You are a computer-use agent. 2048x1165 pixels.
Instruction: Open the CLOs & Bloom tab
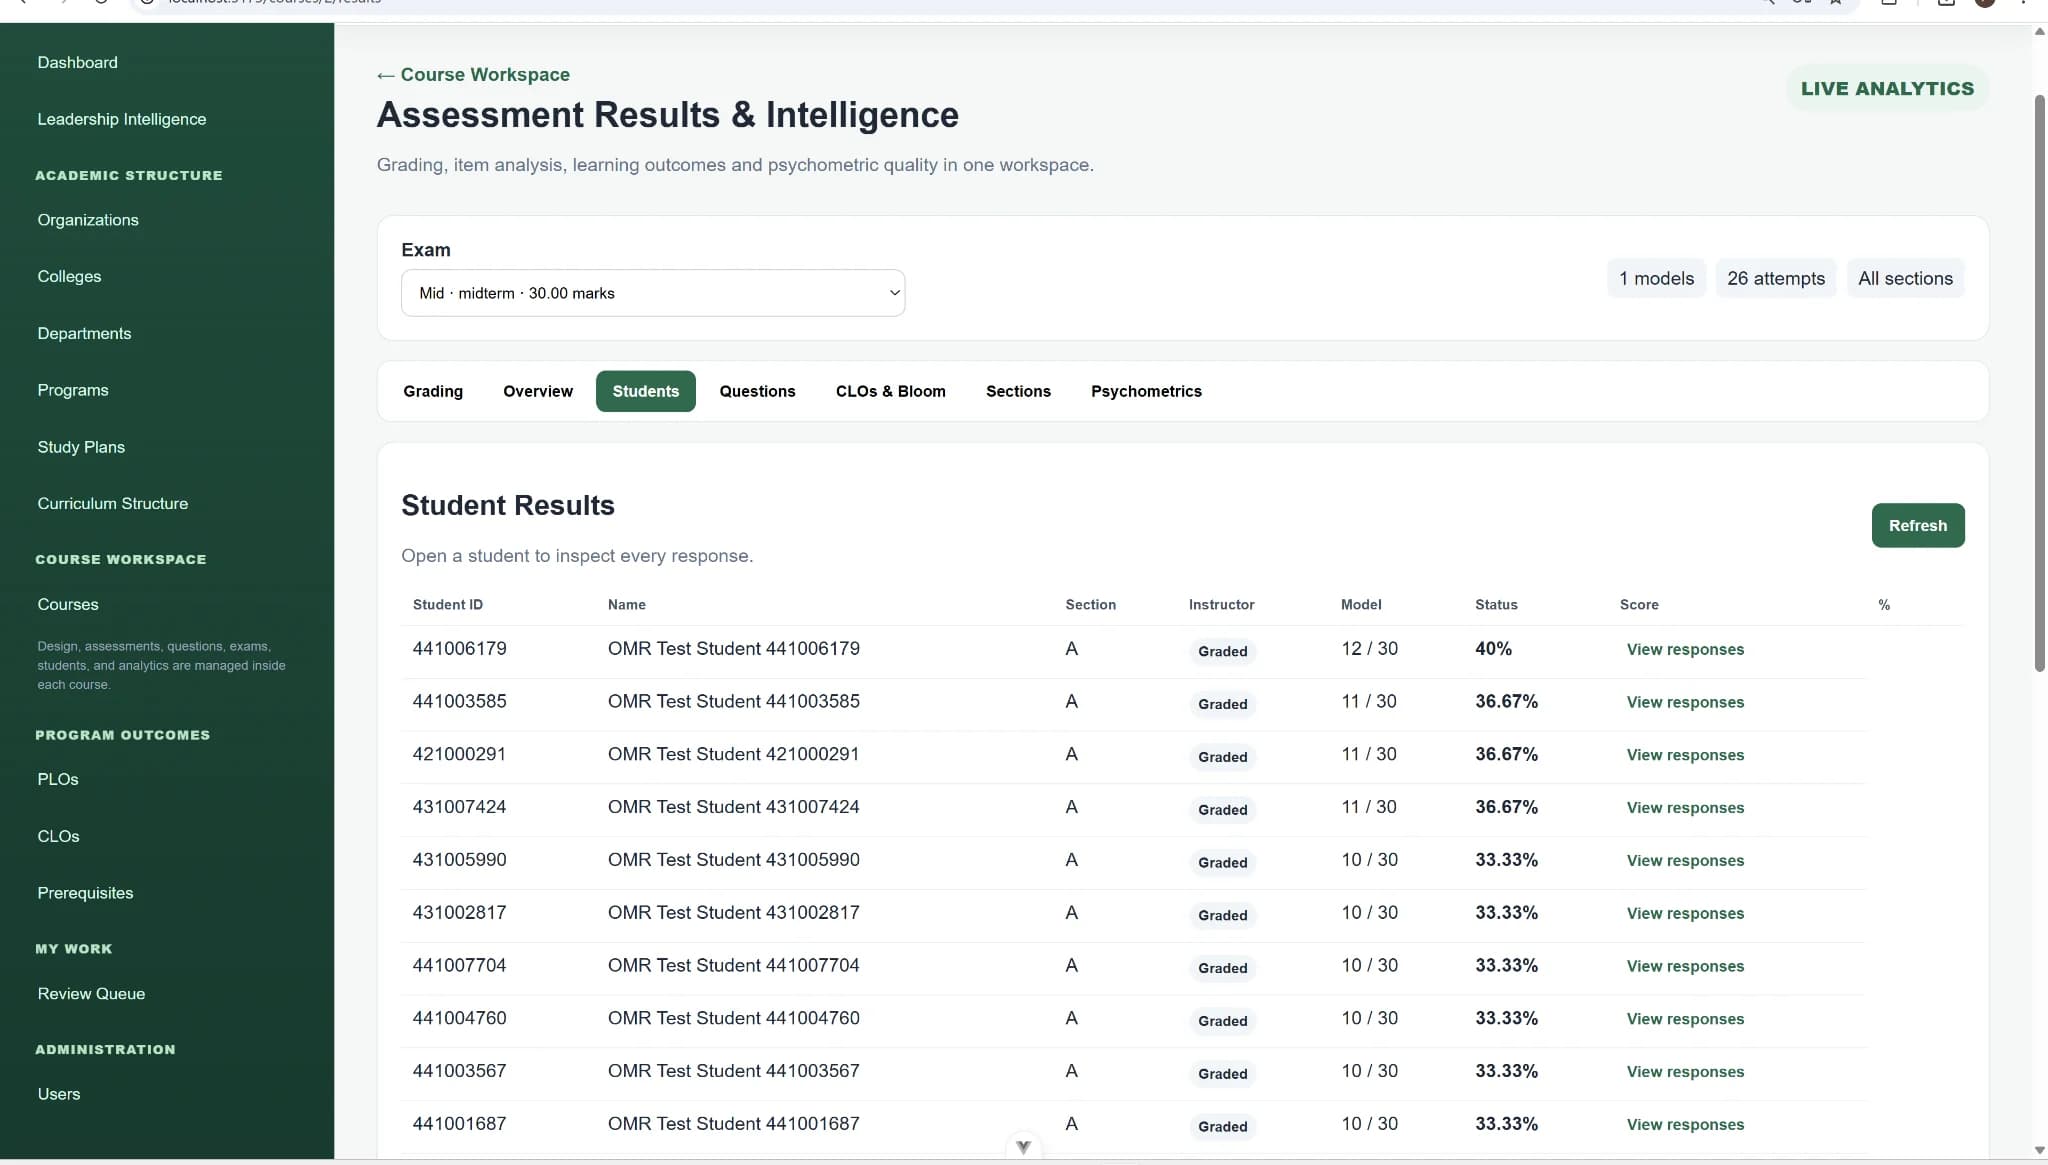[891, 391]
